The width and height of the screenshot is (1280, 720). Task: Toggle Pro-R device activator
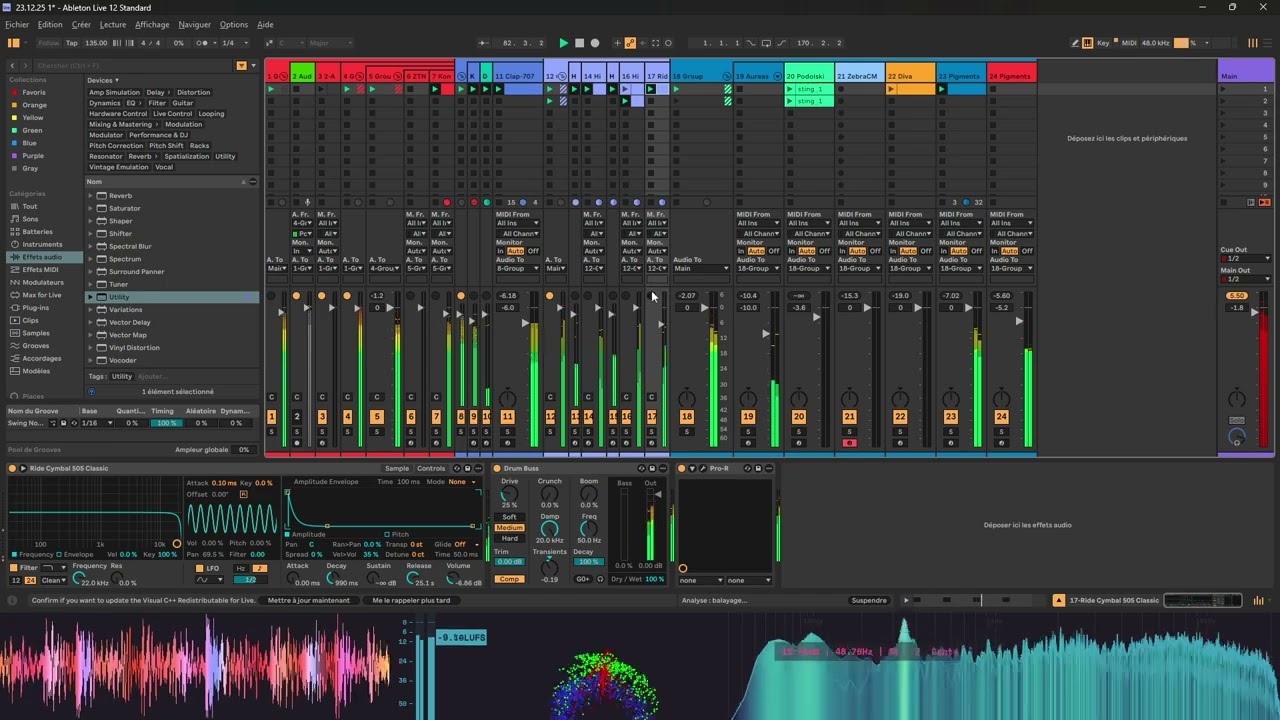tap(682, 468)
